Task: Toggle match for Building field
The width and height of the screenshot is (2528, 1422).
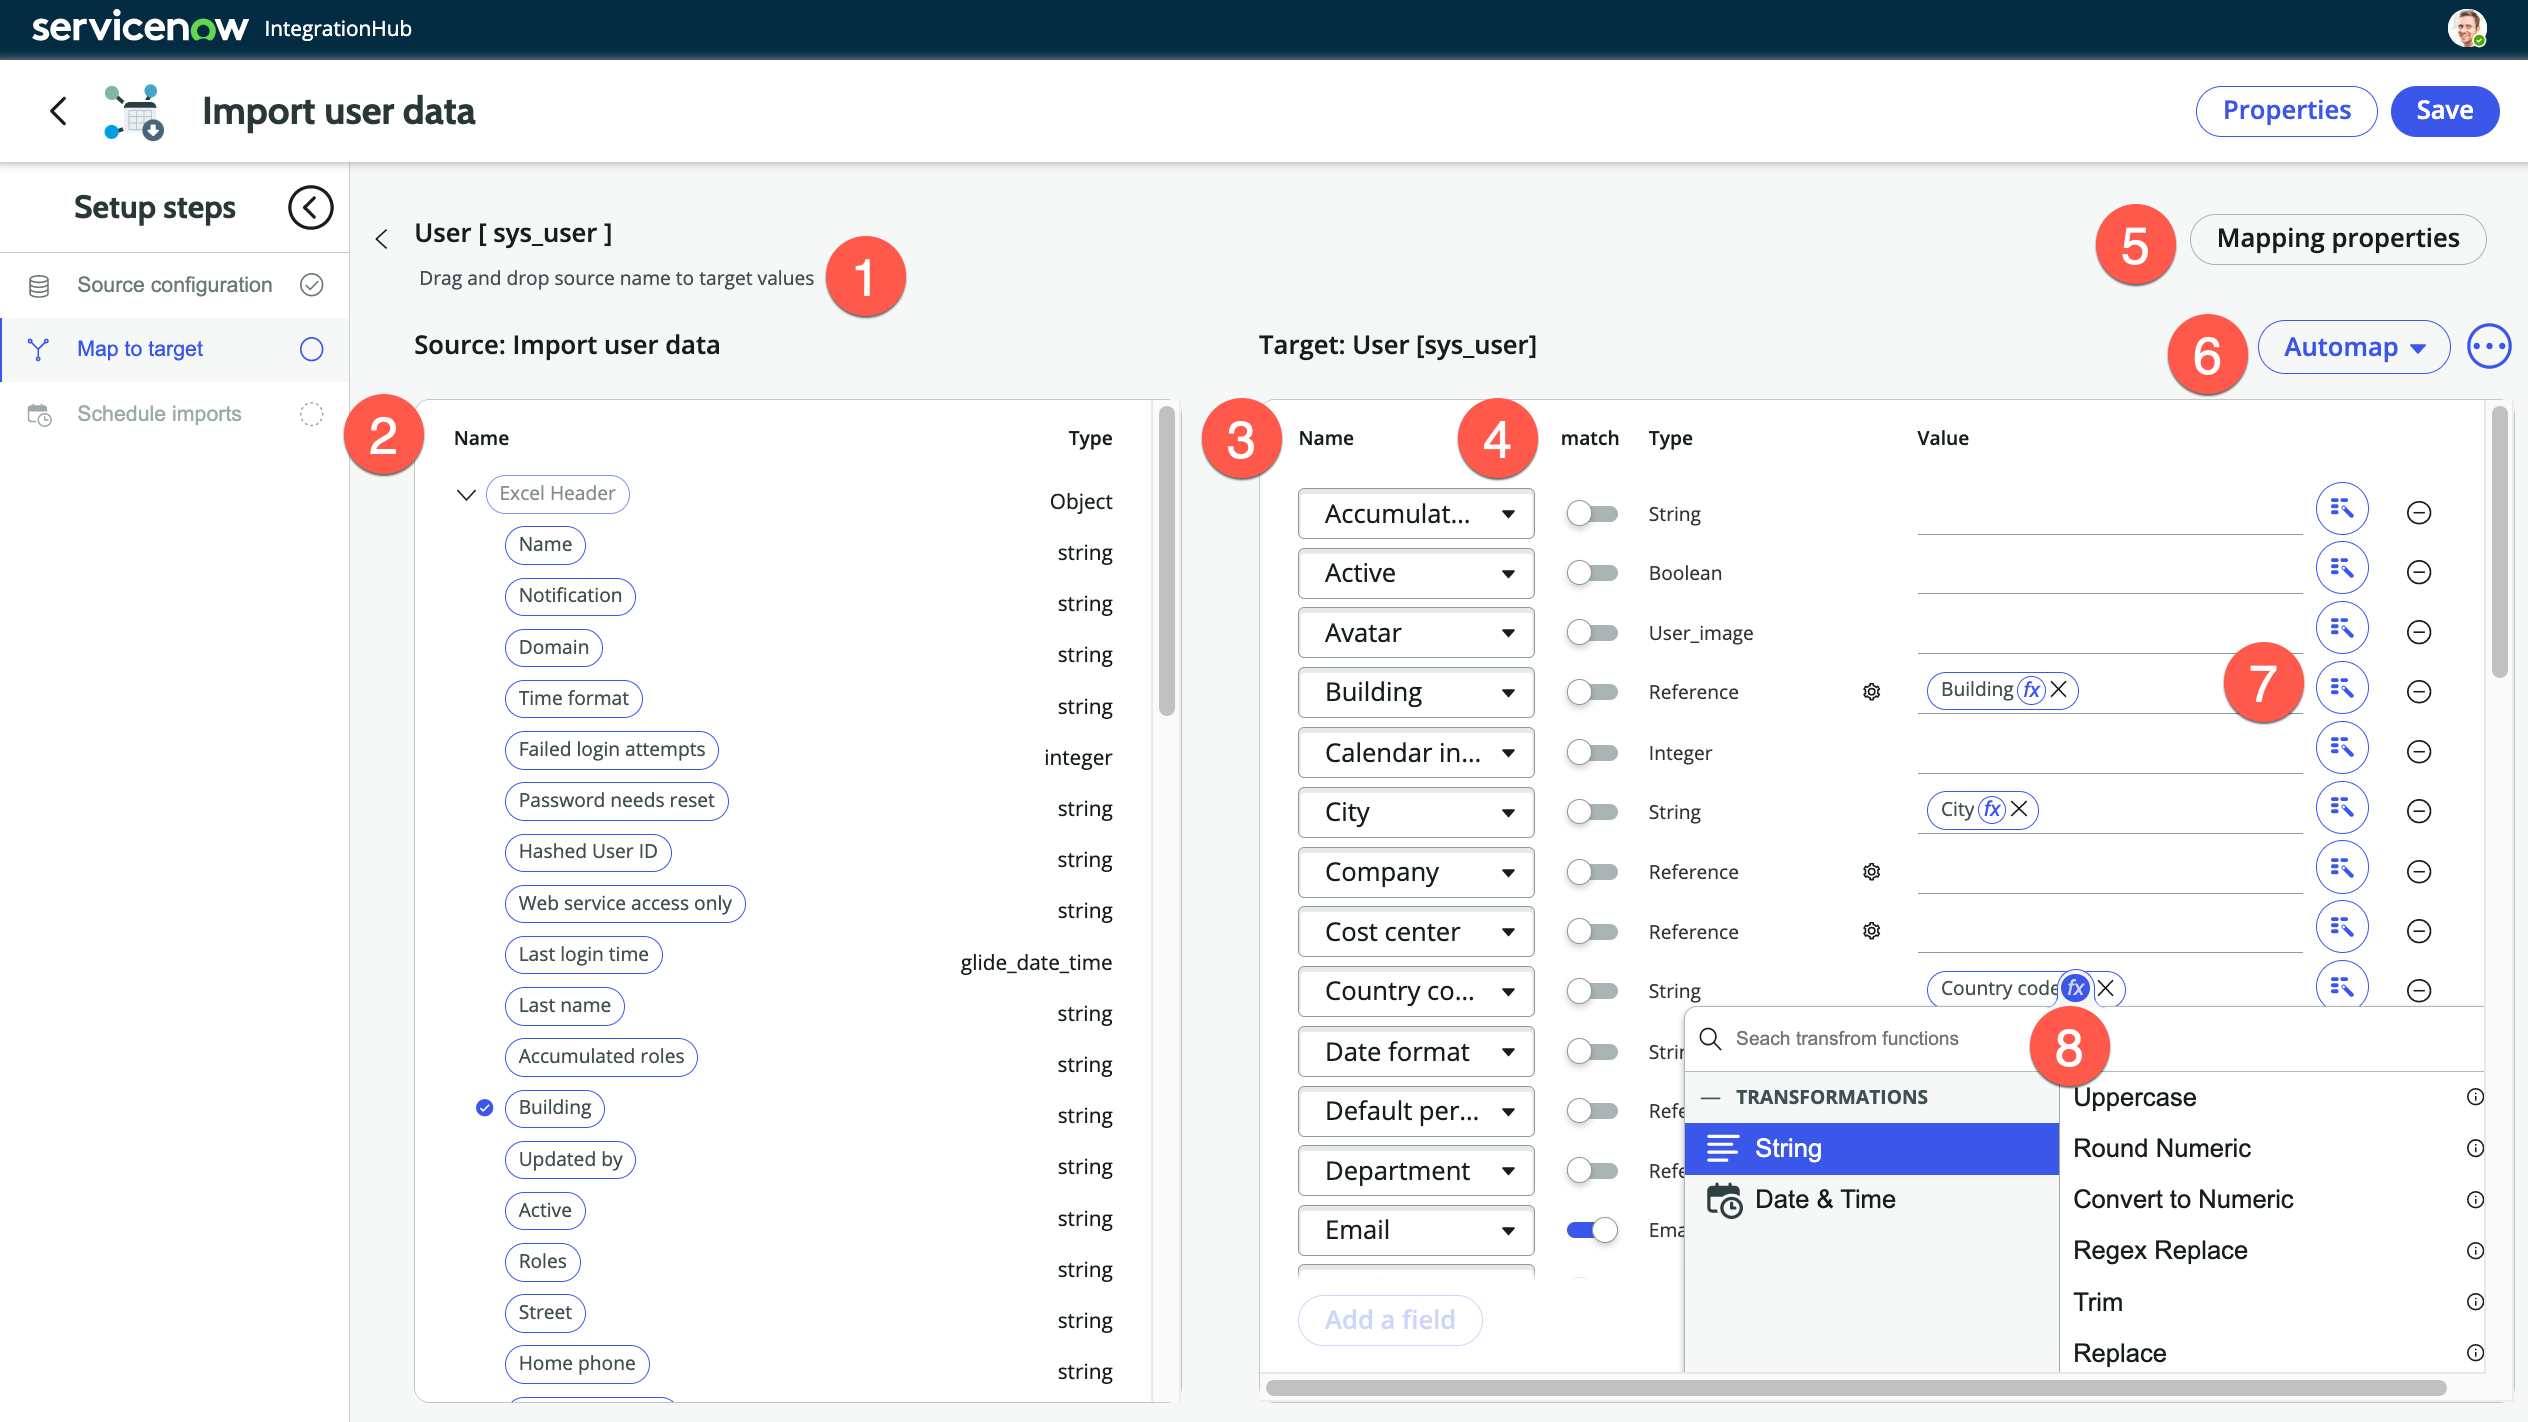Action: click(x=1592, y=692)
